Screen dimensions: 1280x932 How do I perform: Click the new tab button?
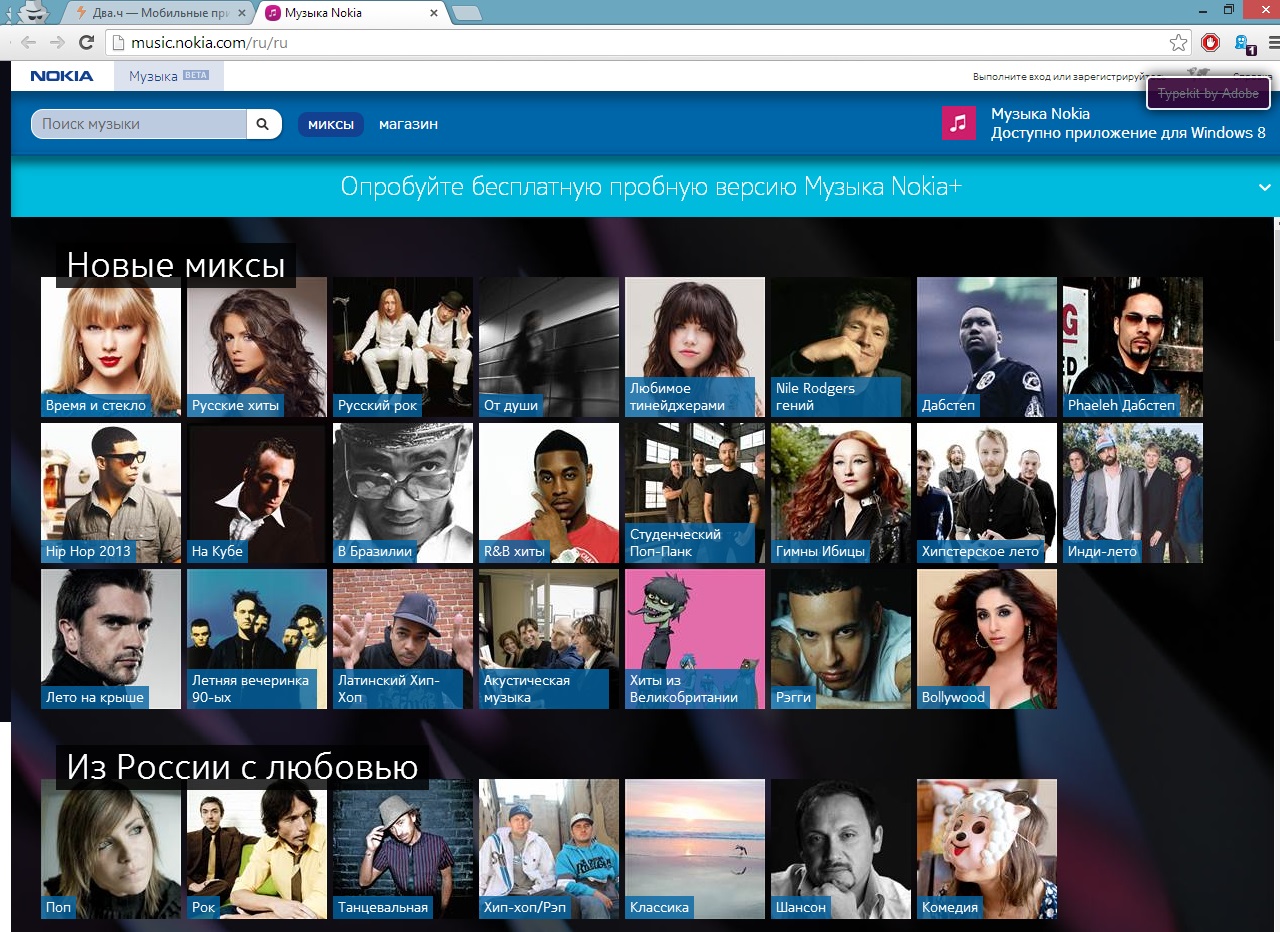point(467,13)
